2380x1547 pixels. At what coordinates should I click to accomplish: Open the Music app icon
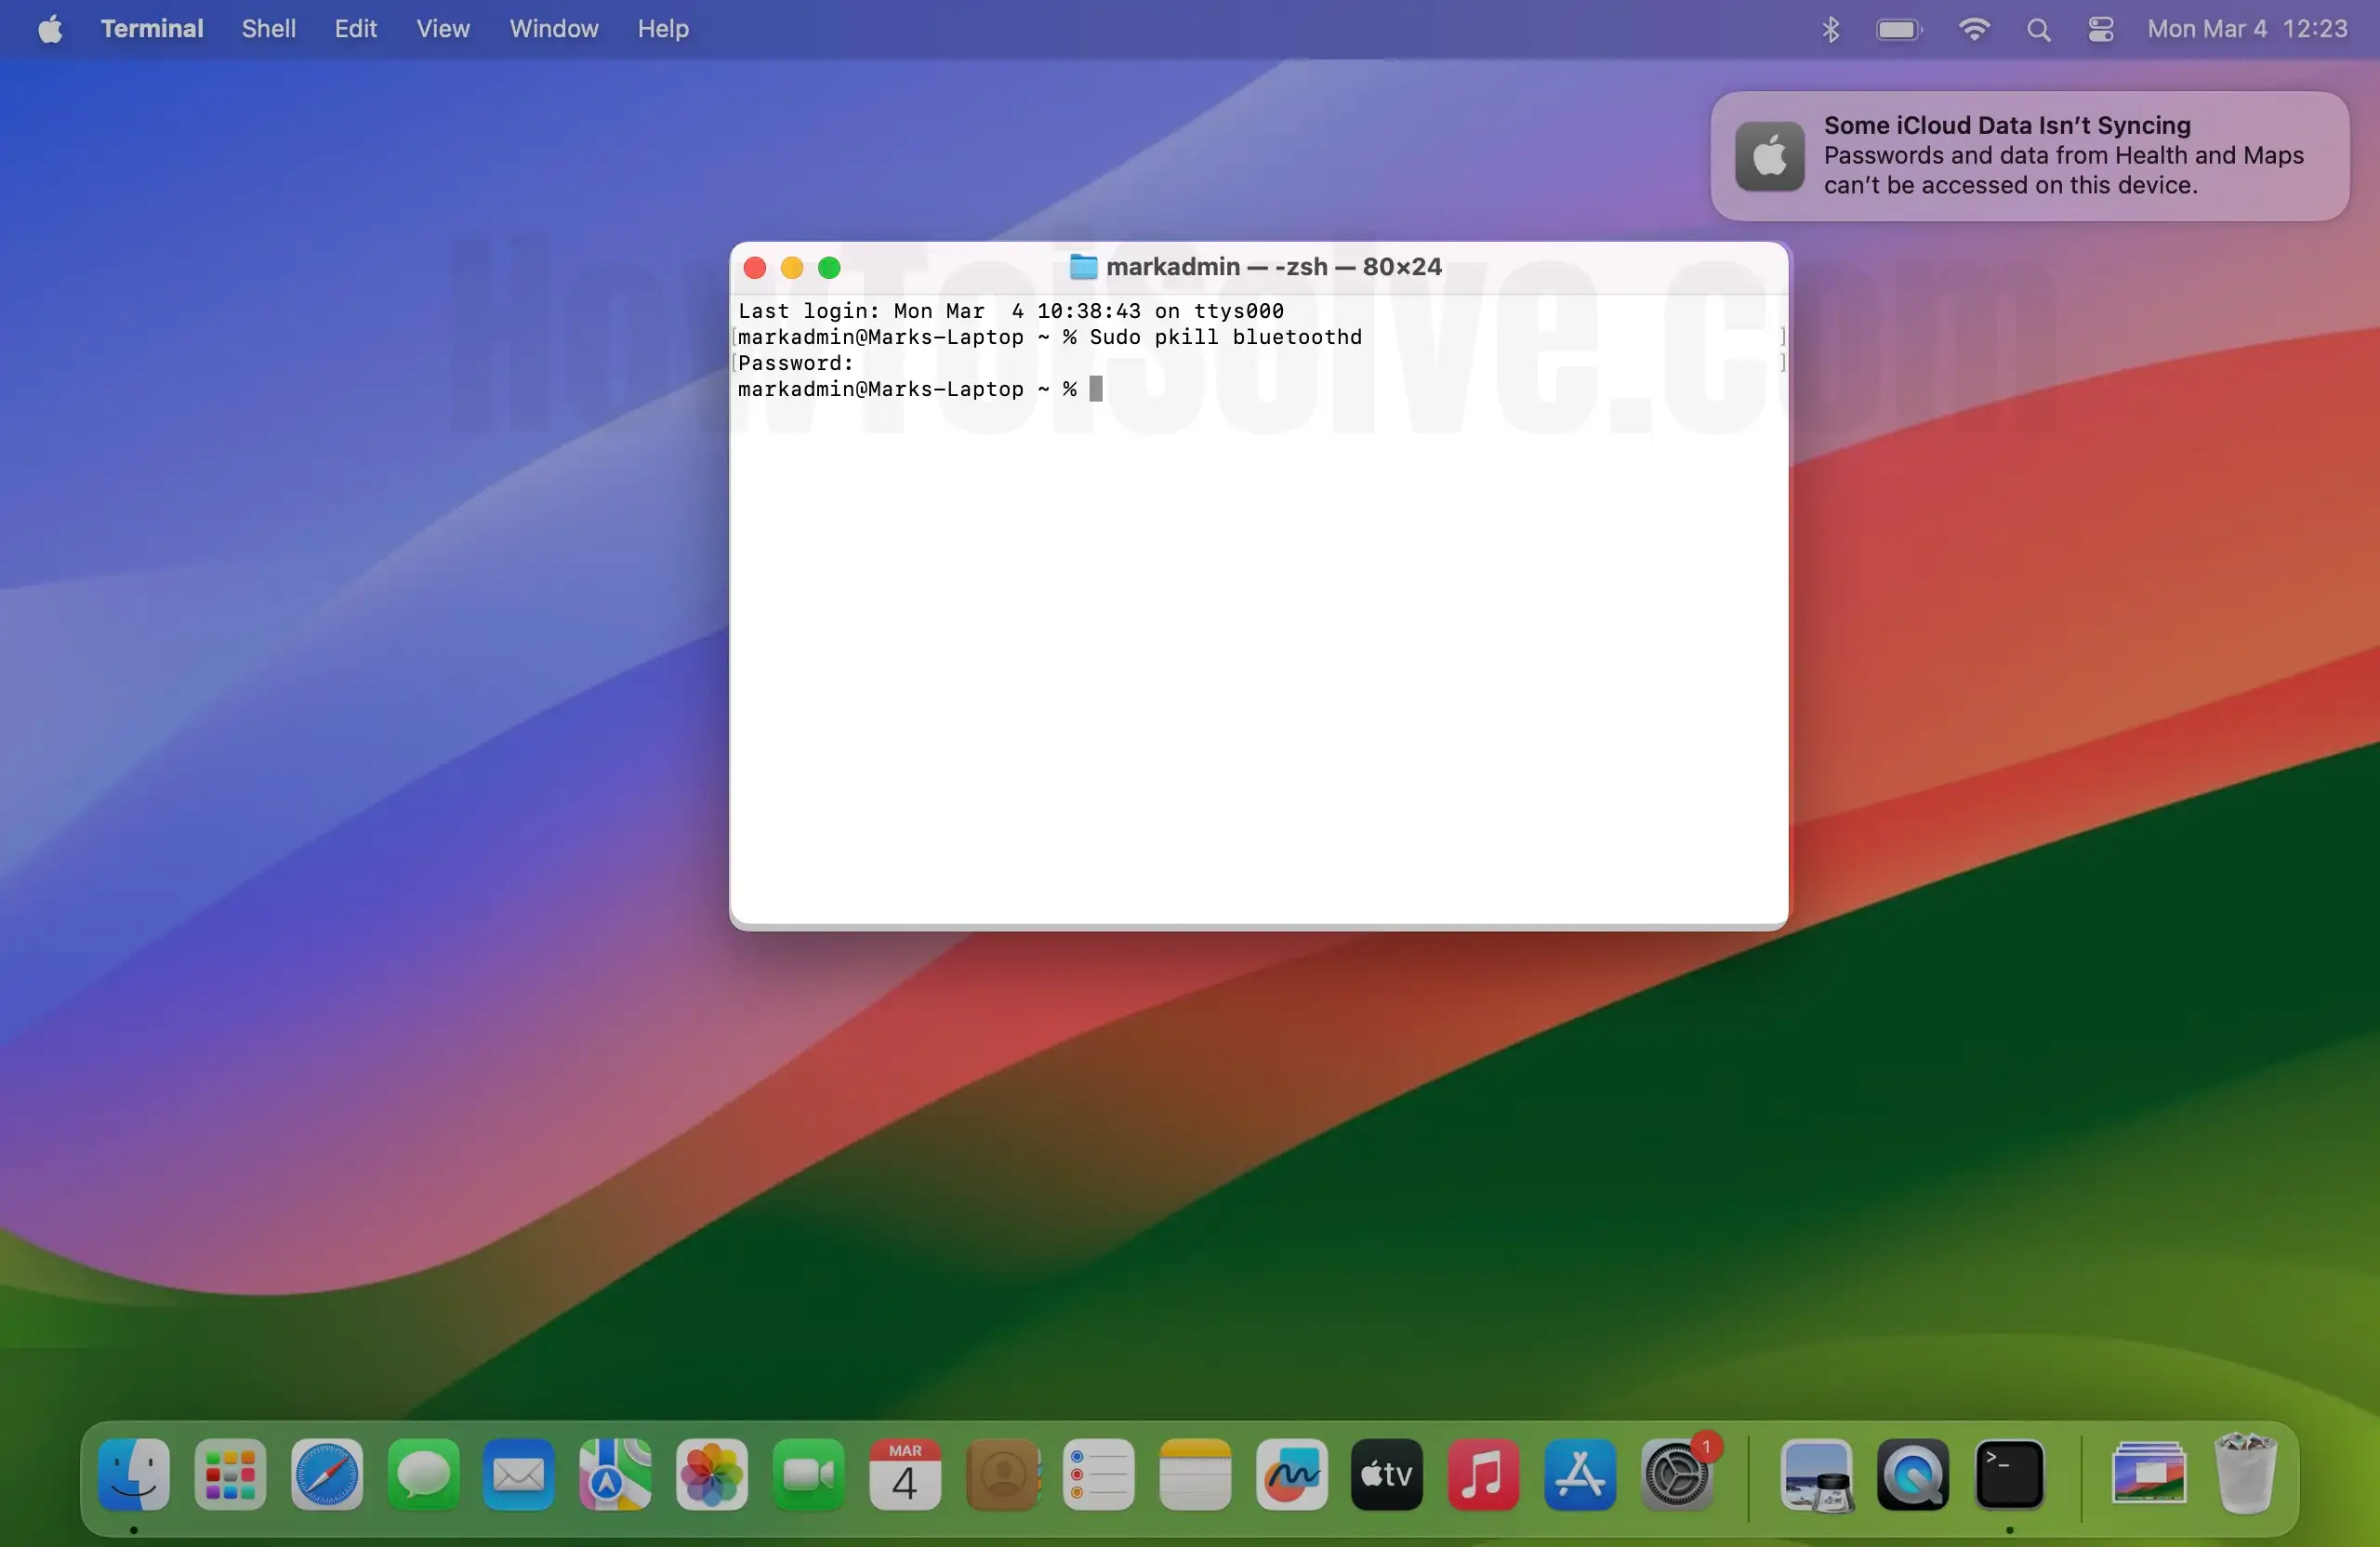point(1483,1474)
